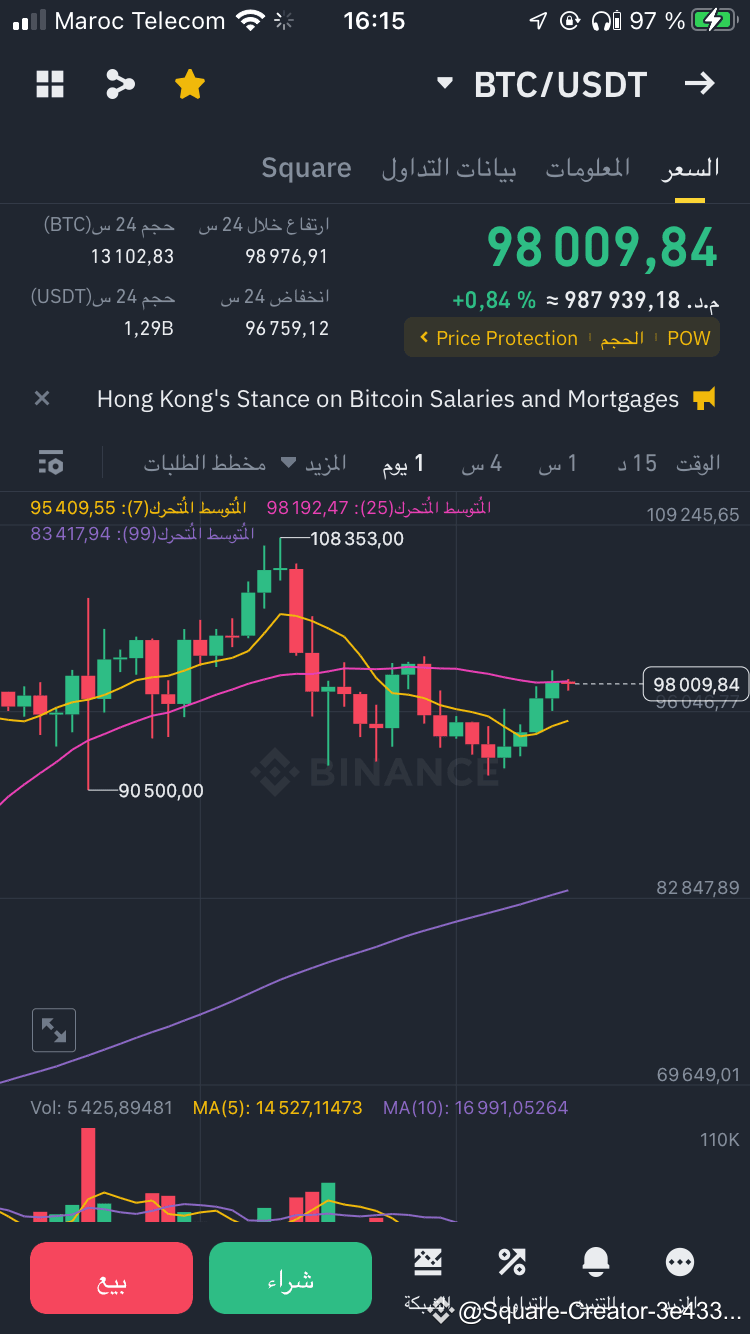This screenshot has height=1334, width=750.
Task: Tap the yellow megaphone announcement icon
Action: click(705, 398)
